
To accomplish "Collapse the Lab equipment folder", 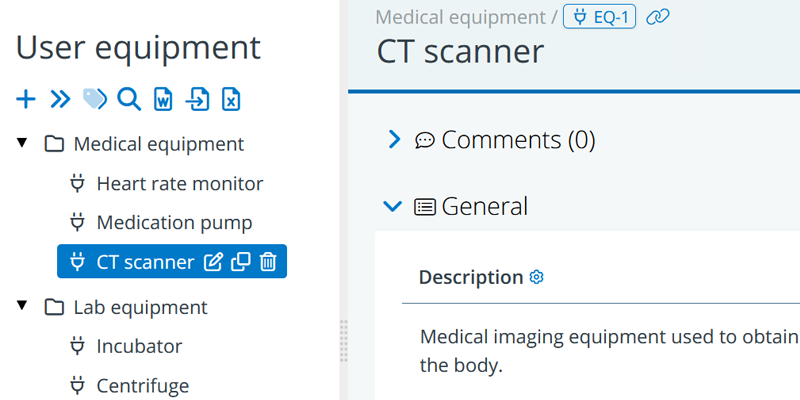I will 22,306.
